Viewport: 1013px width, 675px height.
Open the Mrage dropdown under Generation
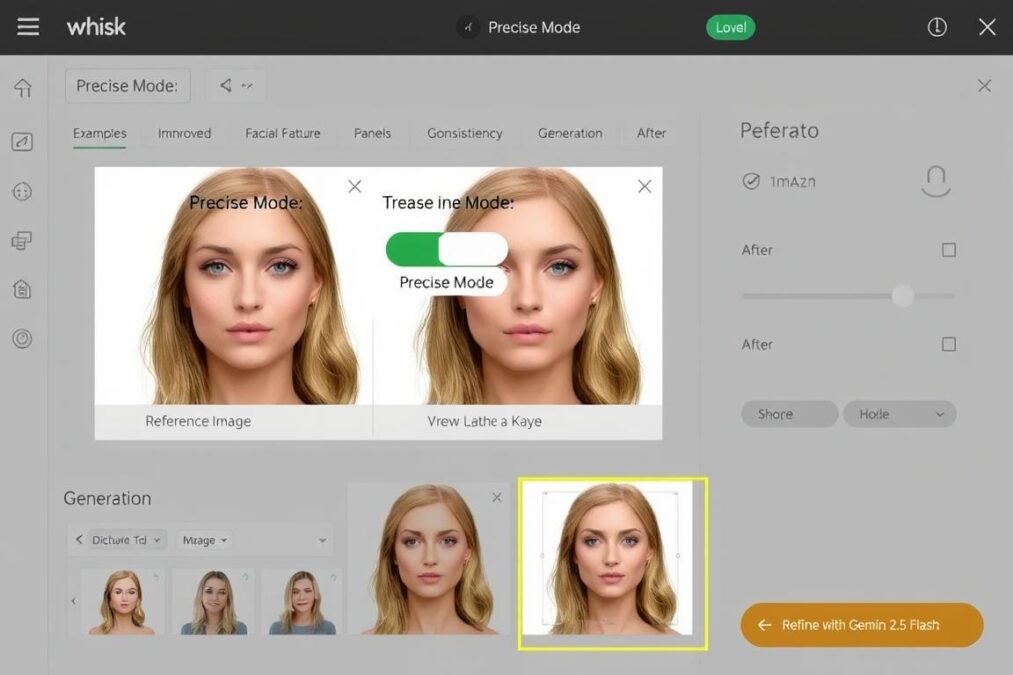pyautogui.click(x=204, y=539)
